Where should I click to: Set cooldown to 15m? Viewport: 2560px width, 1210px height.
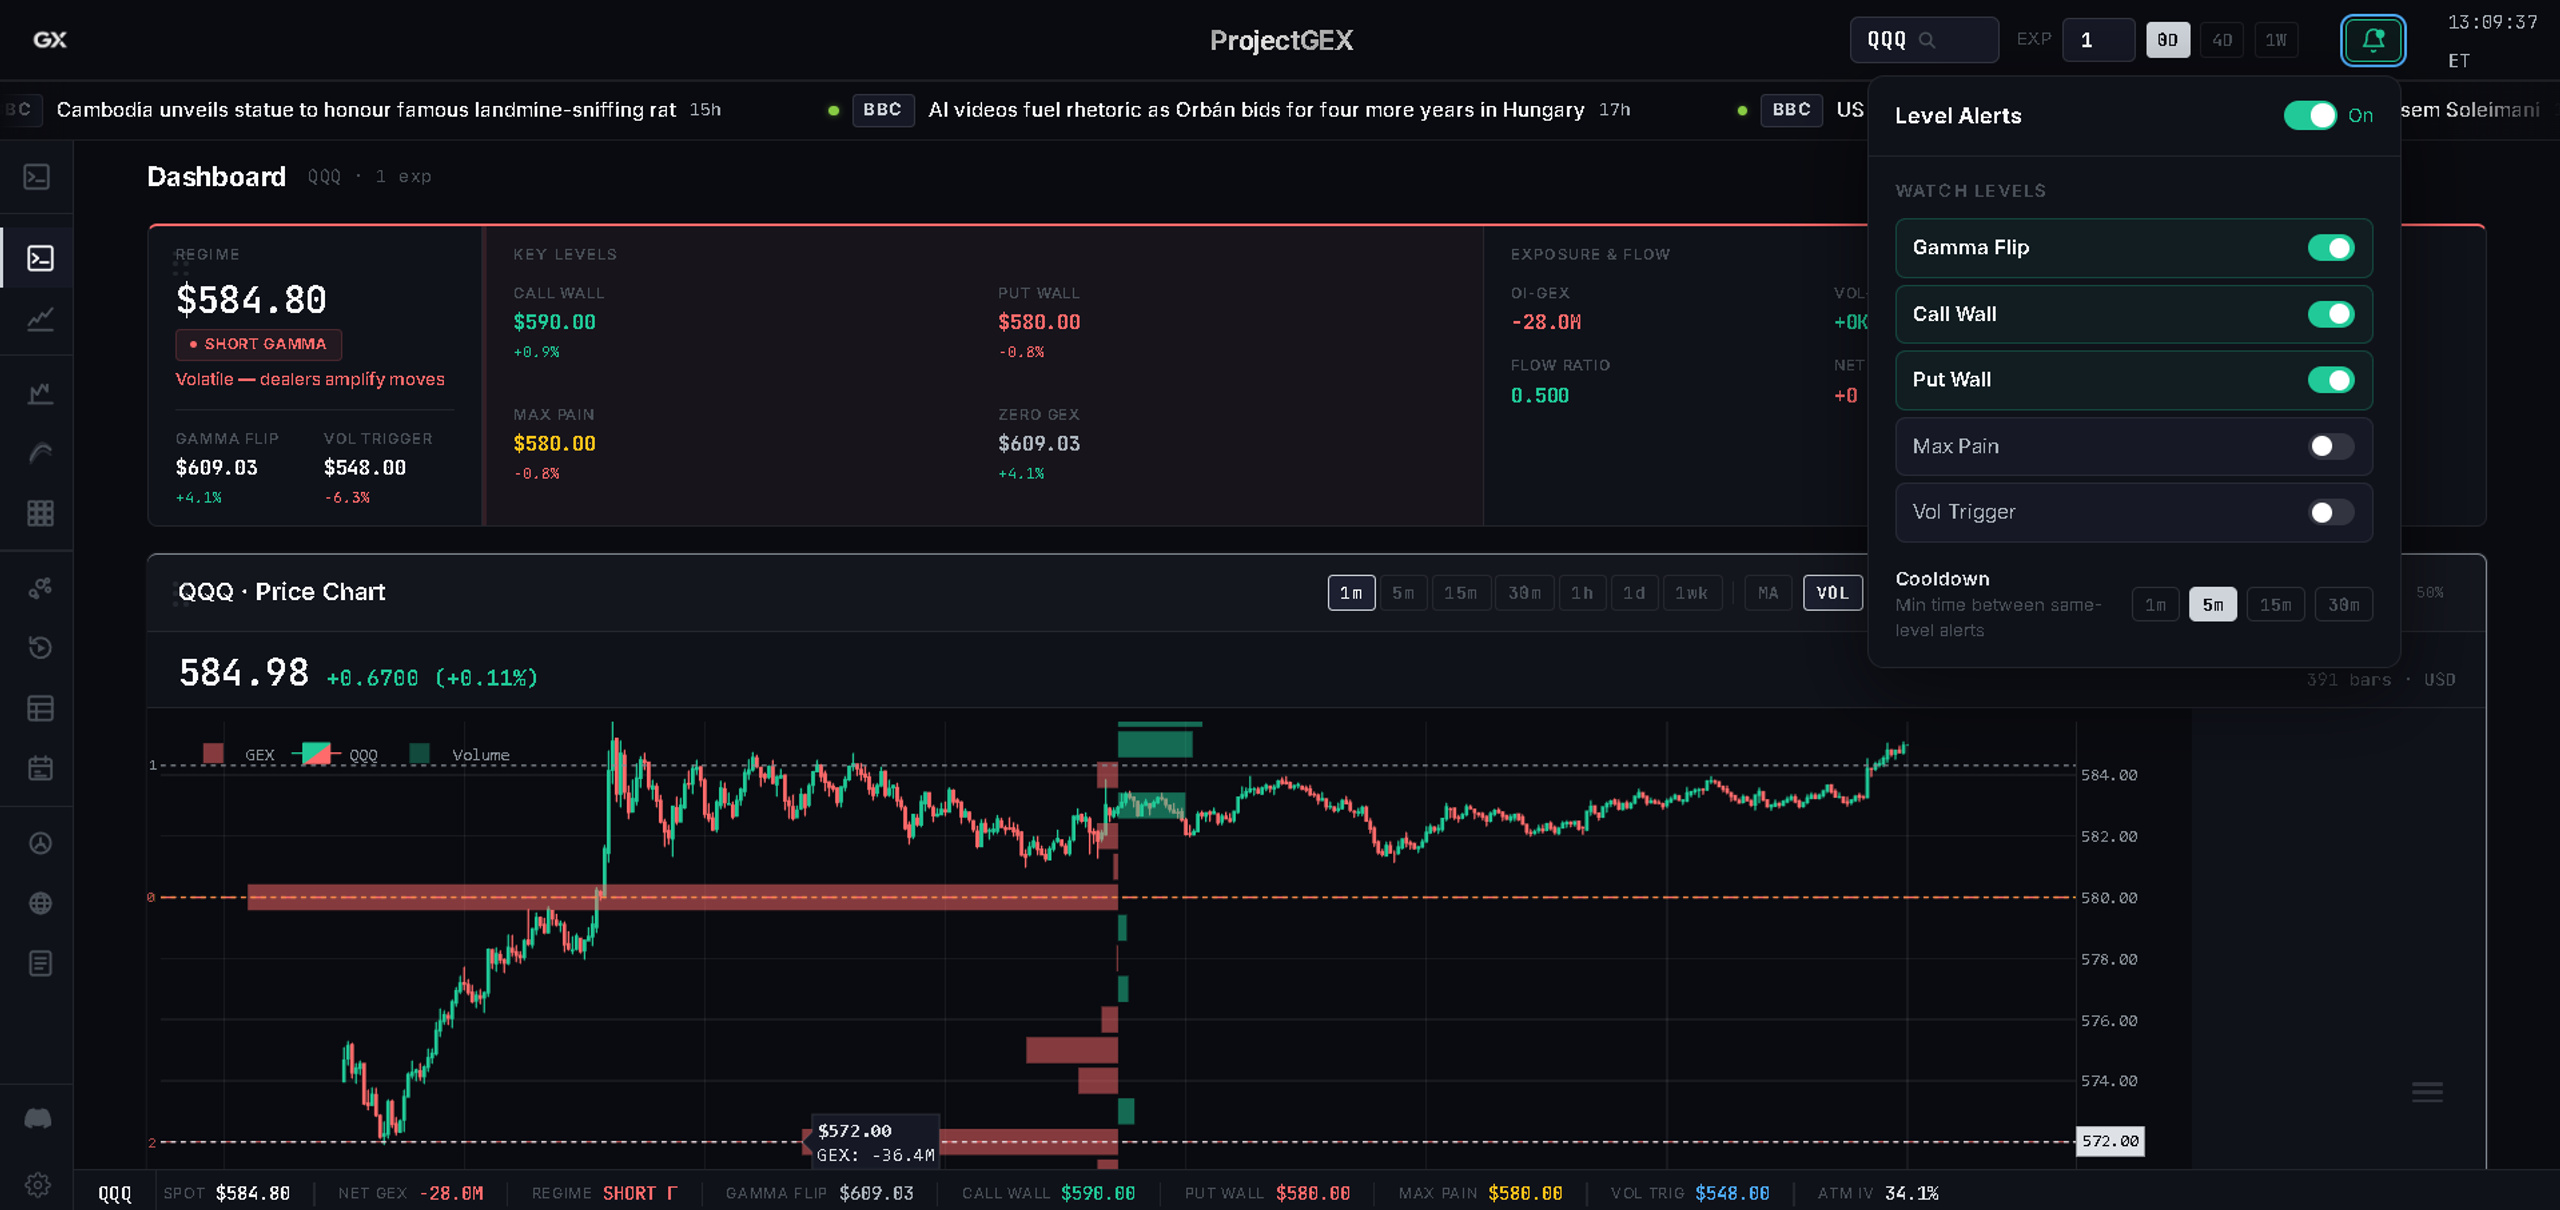(x=2275, y=605)
